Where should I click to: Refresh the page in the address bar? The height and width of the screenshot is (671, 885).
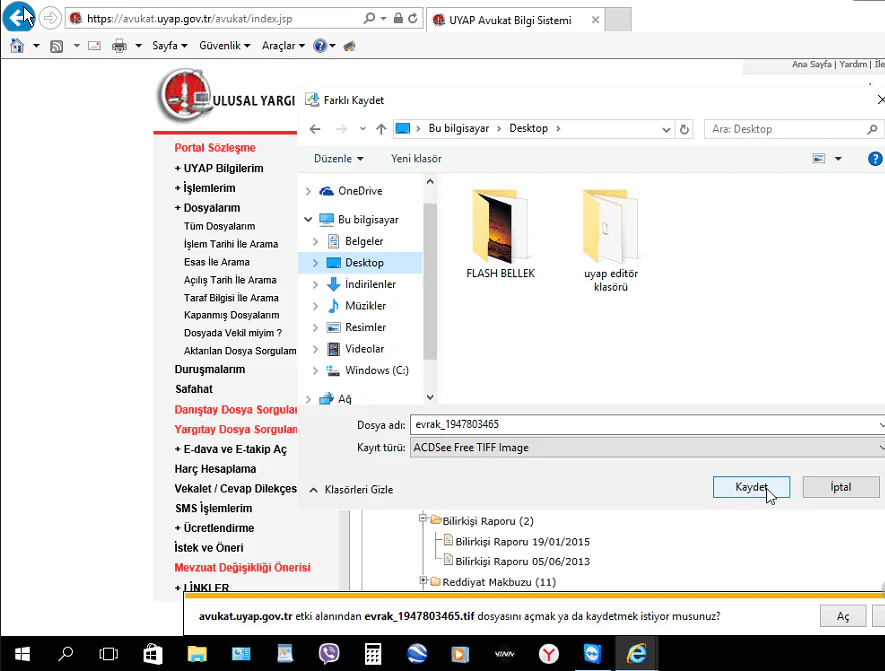[413, 18]
